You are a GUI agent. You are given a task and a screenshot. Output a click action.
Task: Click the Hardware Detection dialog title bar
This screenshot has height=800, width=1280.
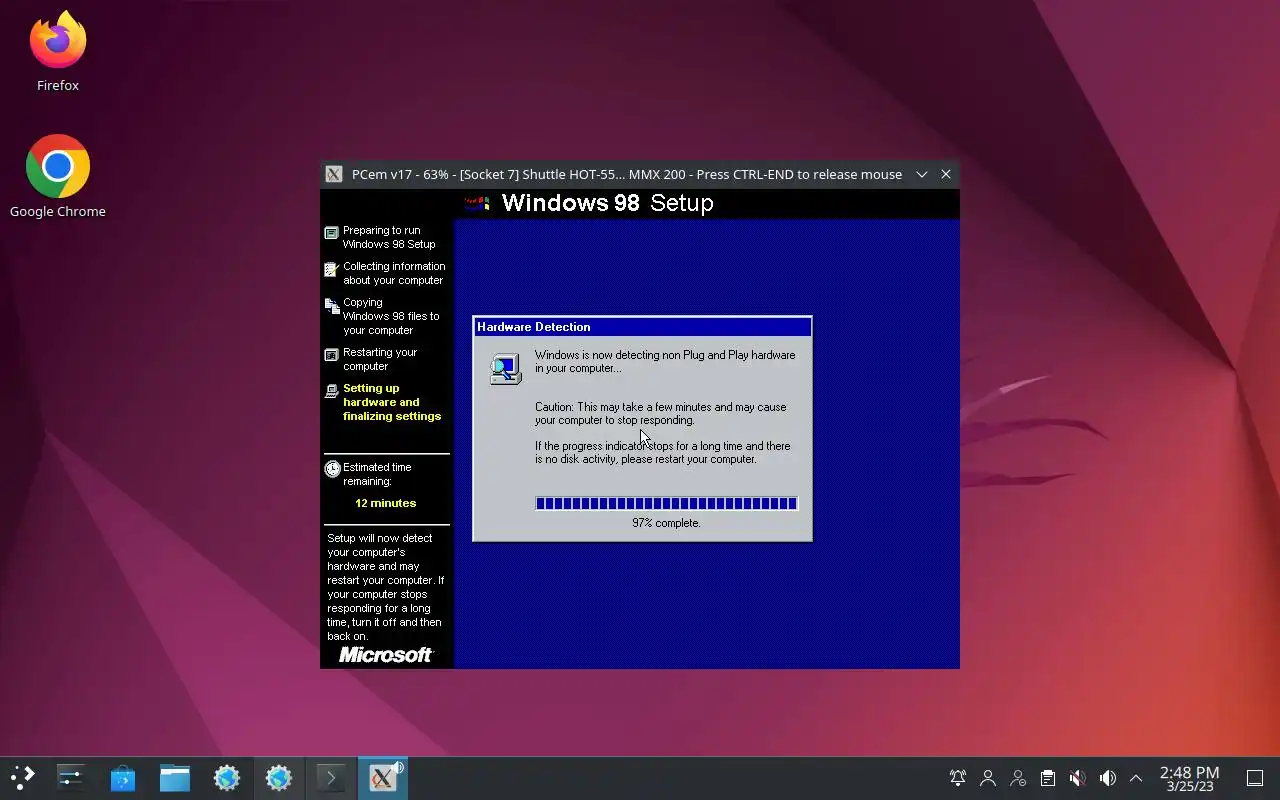tap(642, 327)
